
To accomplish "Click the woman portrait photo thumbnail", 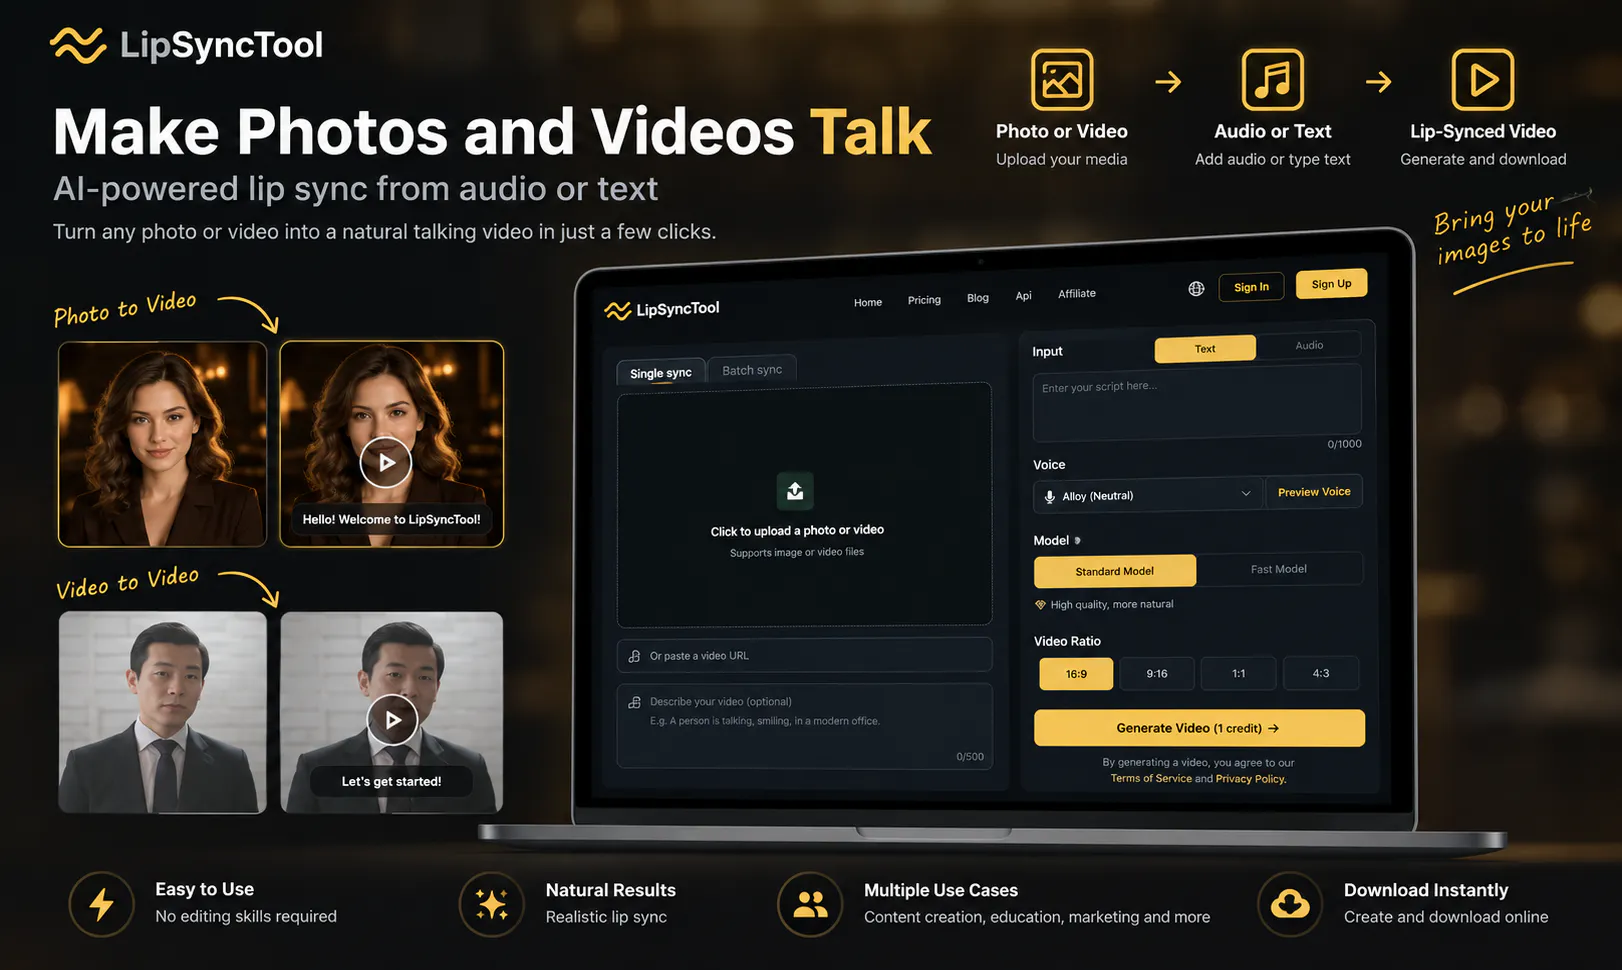I will [163, 444].
